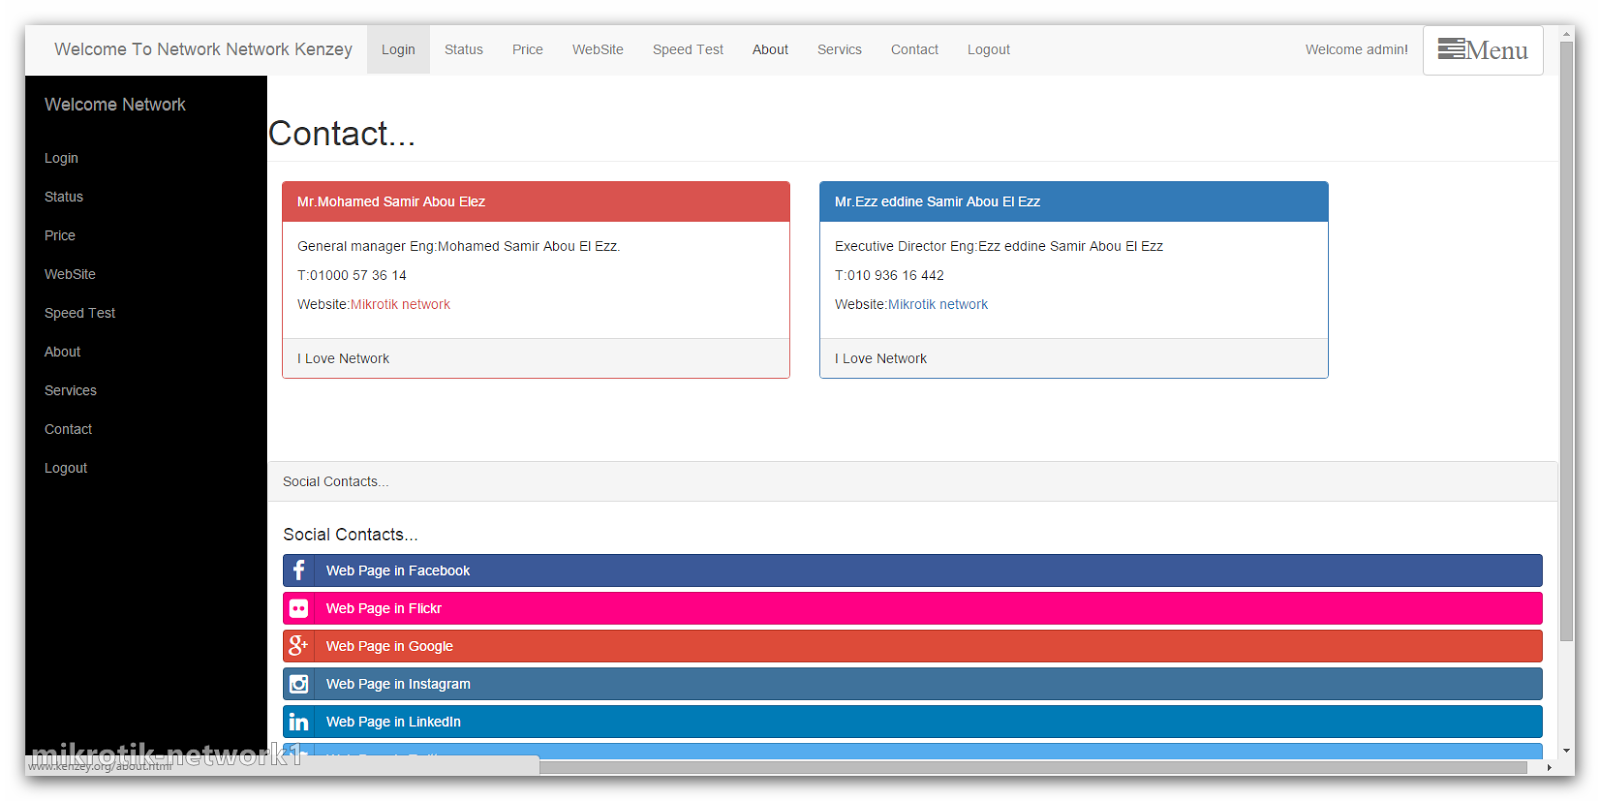
Task: Open the hamburger Menu button
Action: coord(1483,50)
